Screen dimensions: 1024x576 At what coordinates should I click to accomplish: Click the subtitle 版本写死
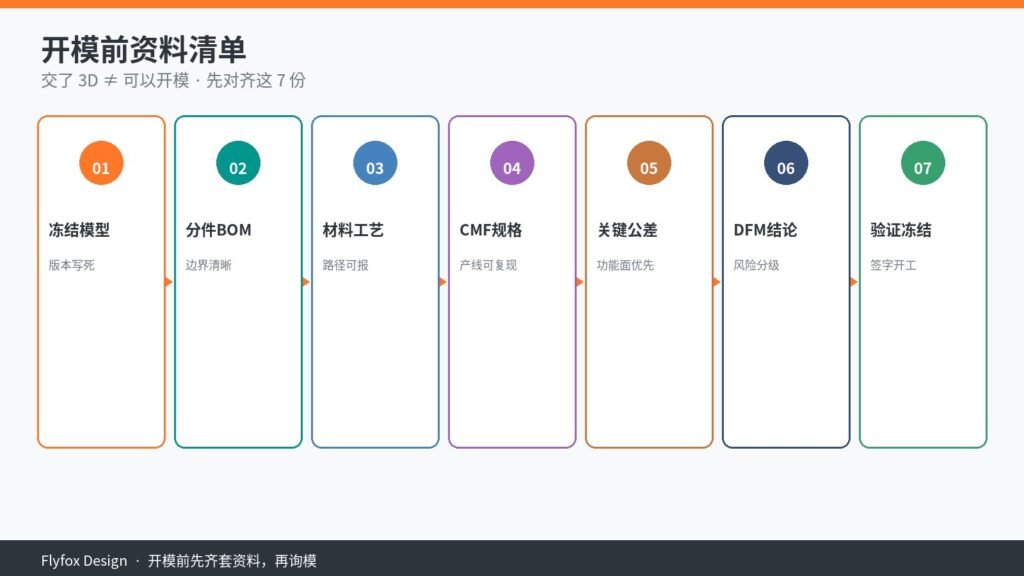tap(71, 265)
